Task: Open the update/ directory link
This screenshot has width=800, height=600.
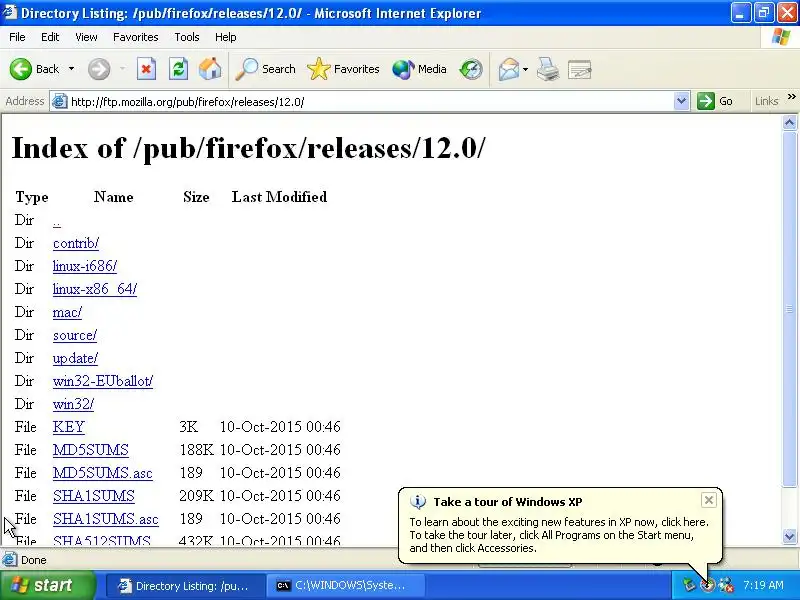Action: click(75, 358)
